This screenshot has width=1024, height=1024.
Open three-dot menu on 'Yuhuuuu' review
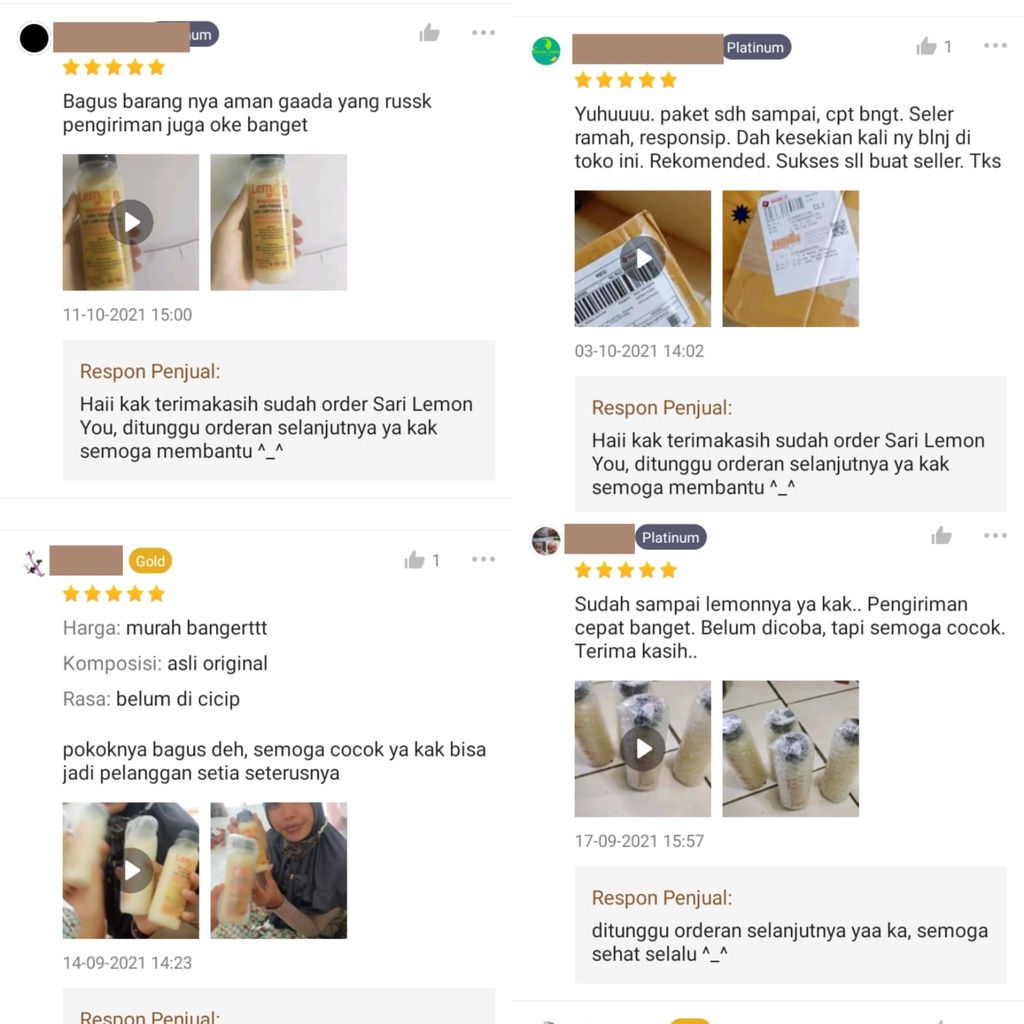point(995,46)
